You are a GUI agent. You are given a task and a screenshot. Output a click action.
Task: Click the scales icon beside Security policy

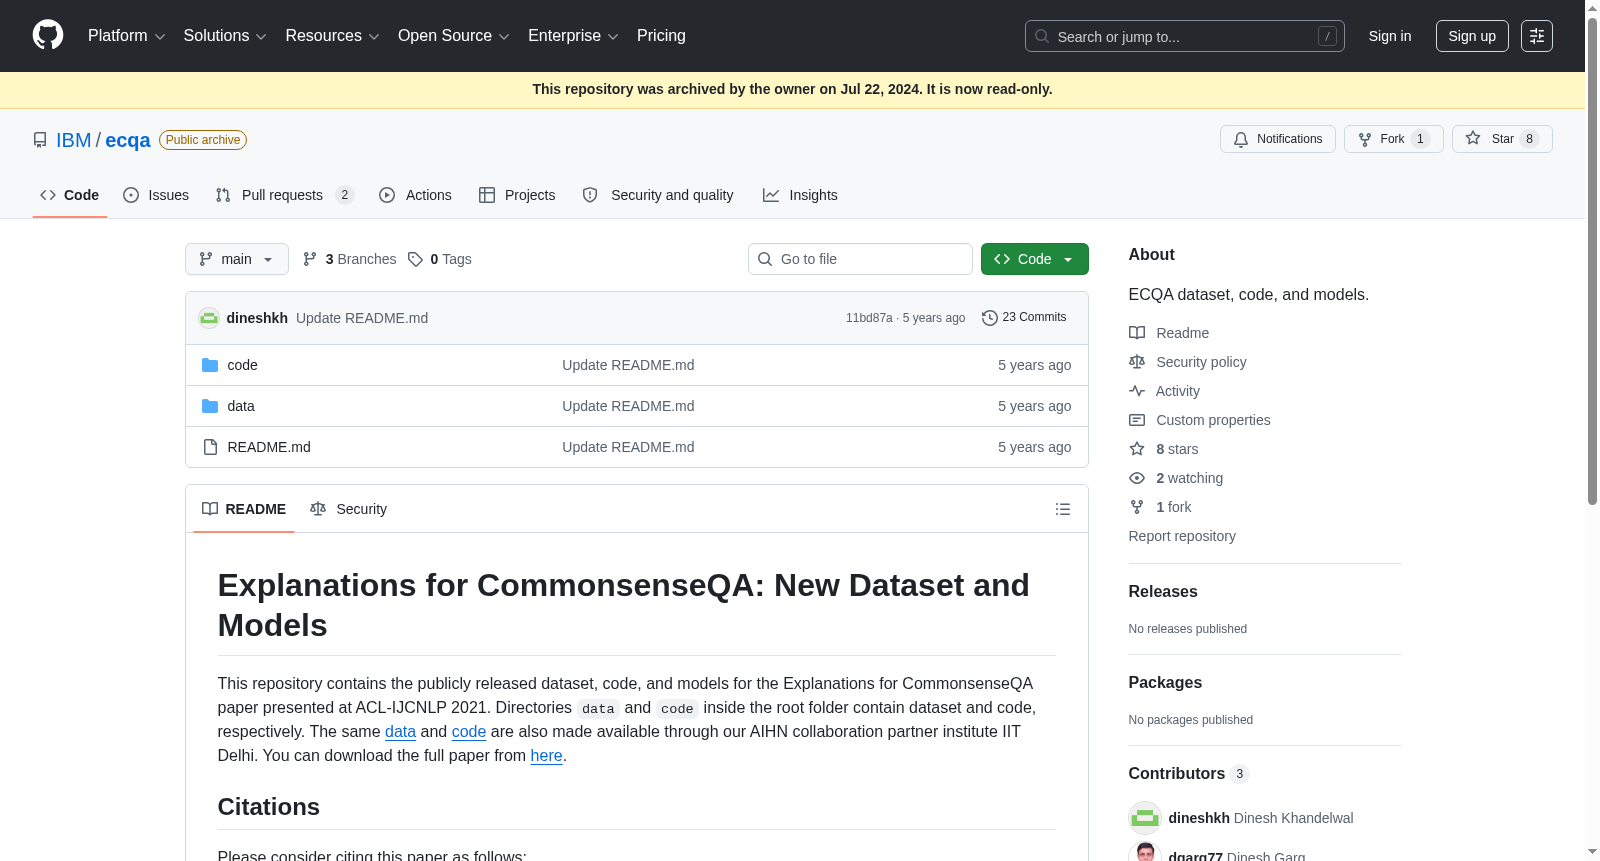pos(1137,362)
